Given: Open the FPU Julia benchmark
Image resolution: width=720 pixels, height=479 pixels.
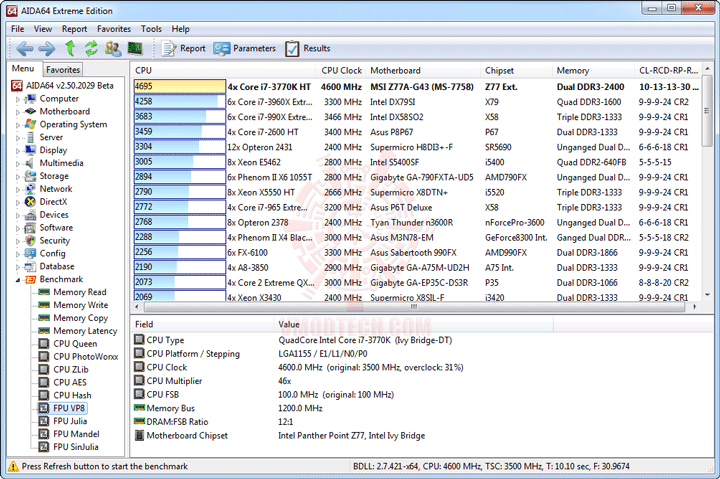Looking at the screenshot, I should [x=63, y=421].
